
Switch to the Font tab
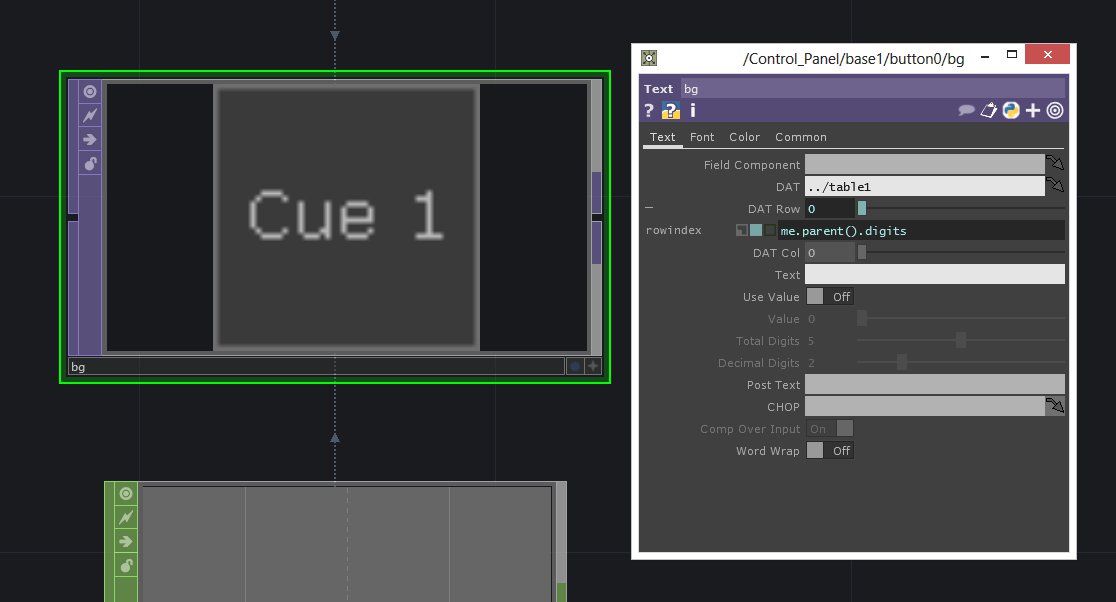pos(702,137)
